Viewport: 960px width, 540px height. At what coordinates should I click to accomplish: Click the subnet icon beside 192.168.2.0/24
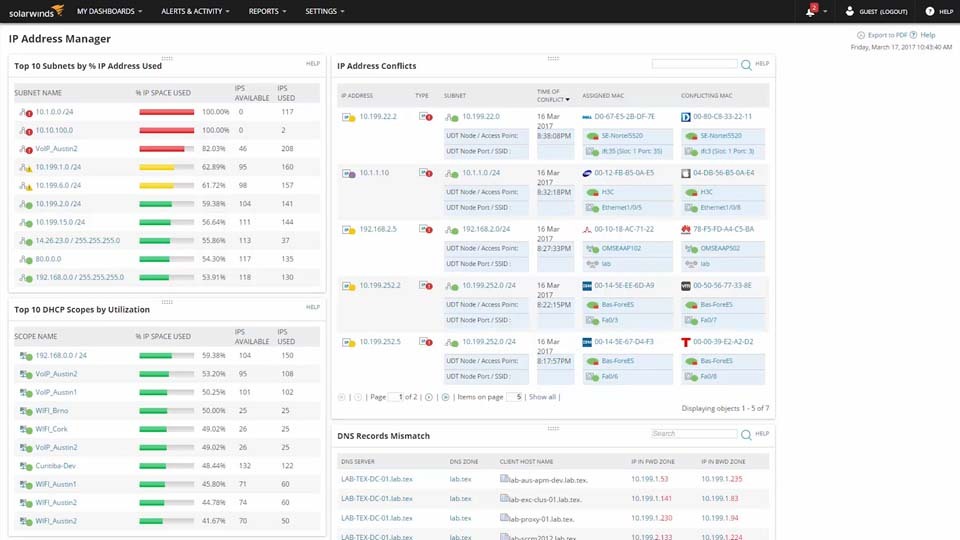(452, 230)
